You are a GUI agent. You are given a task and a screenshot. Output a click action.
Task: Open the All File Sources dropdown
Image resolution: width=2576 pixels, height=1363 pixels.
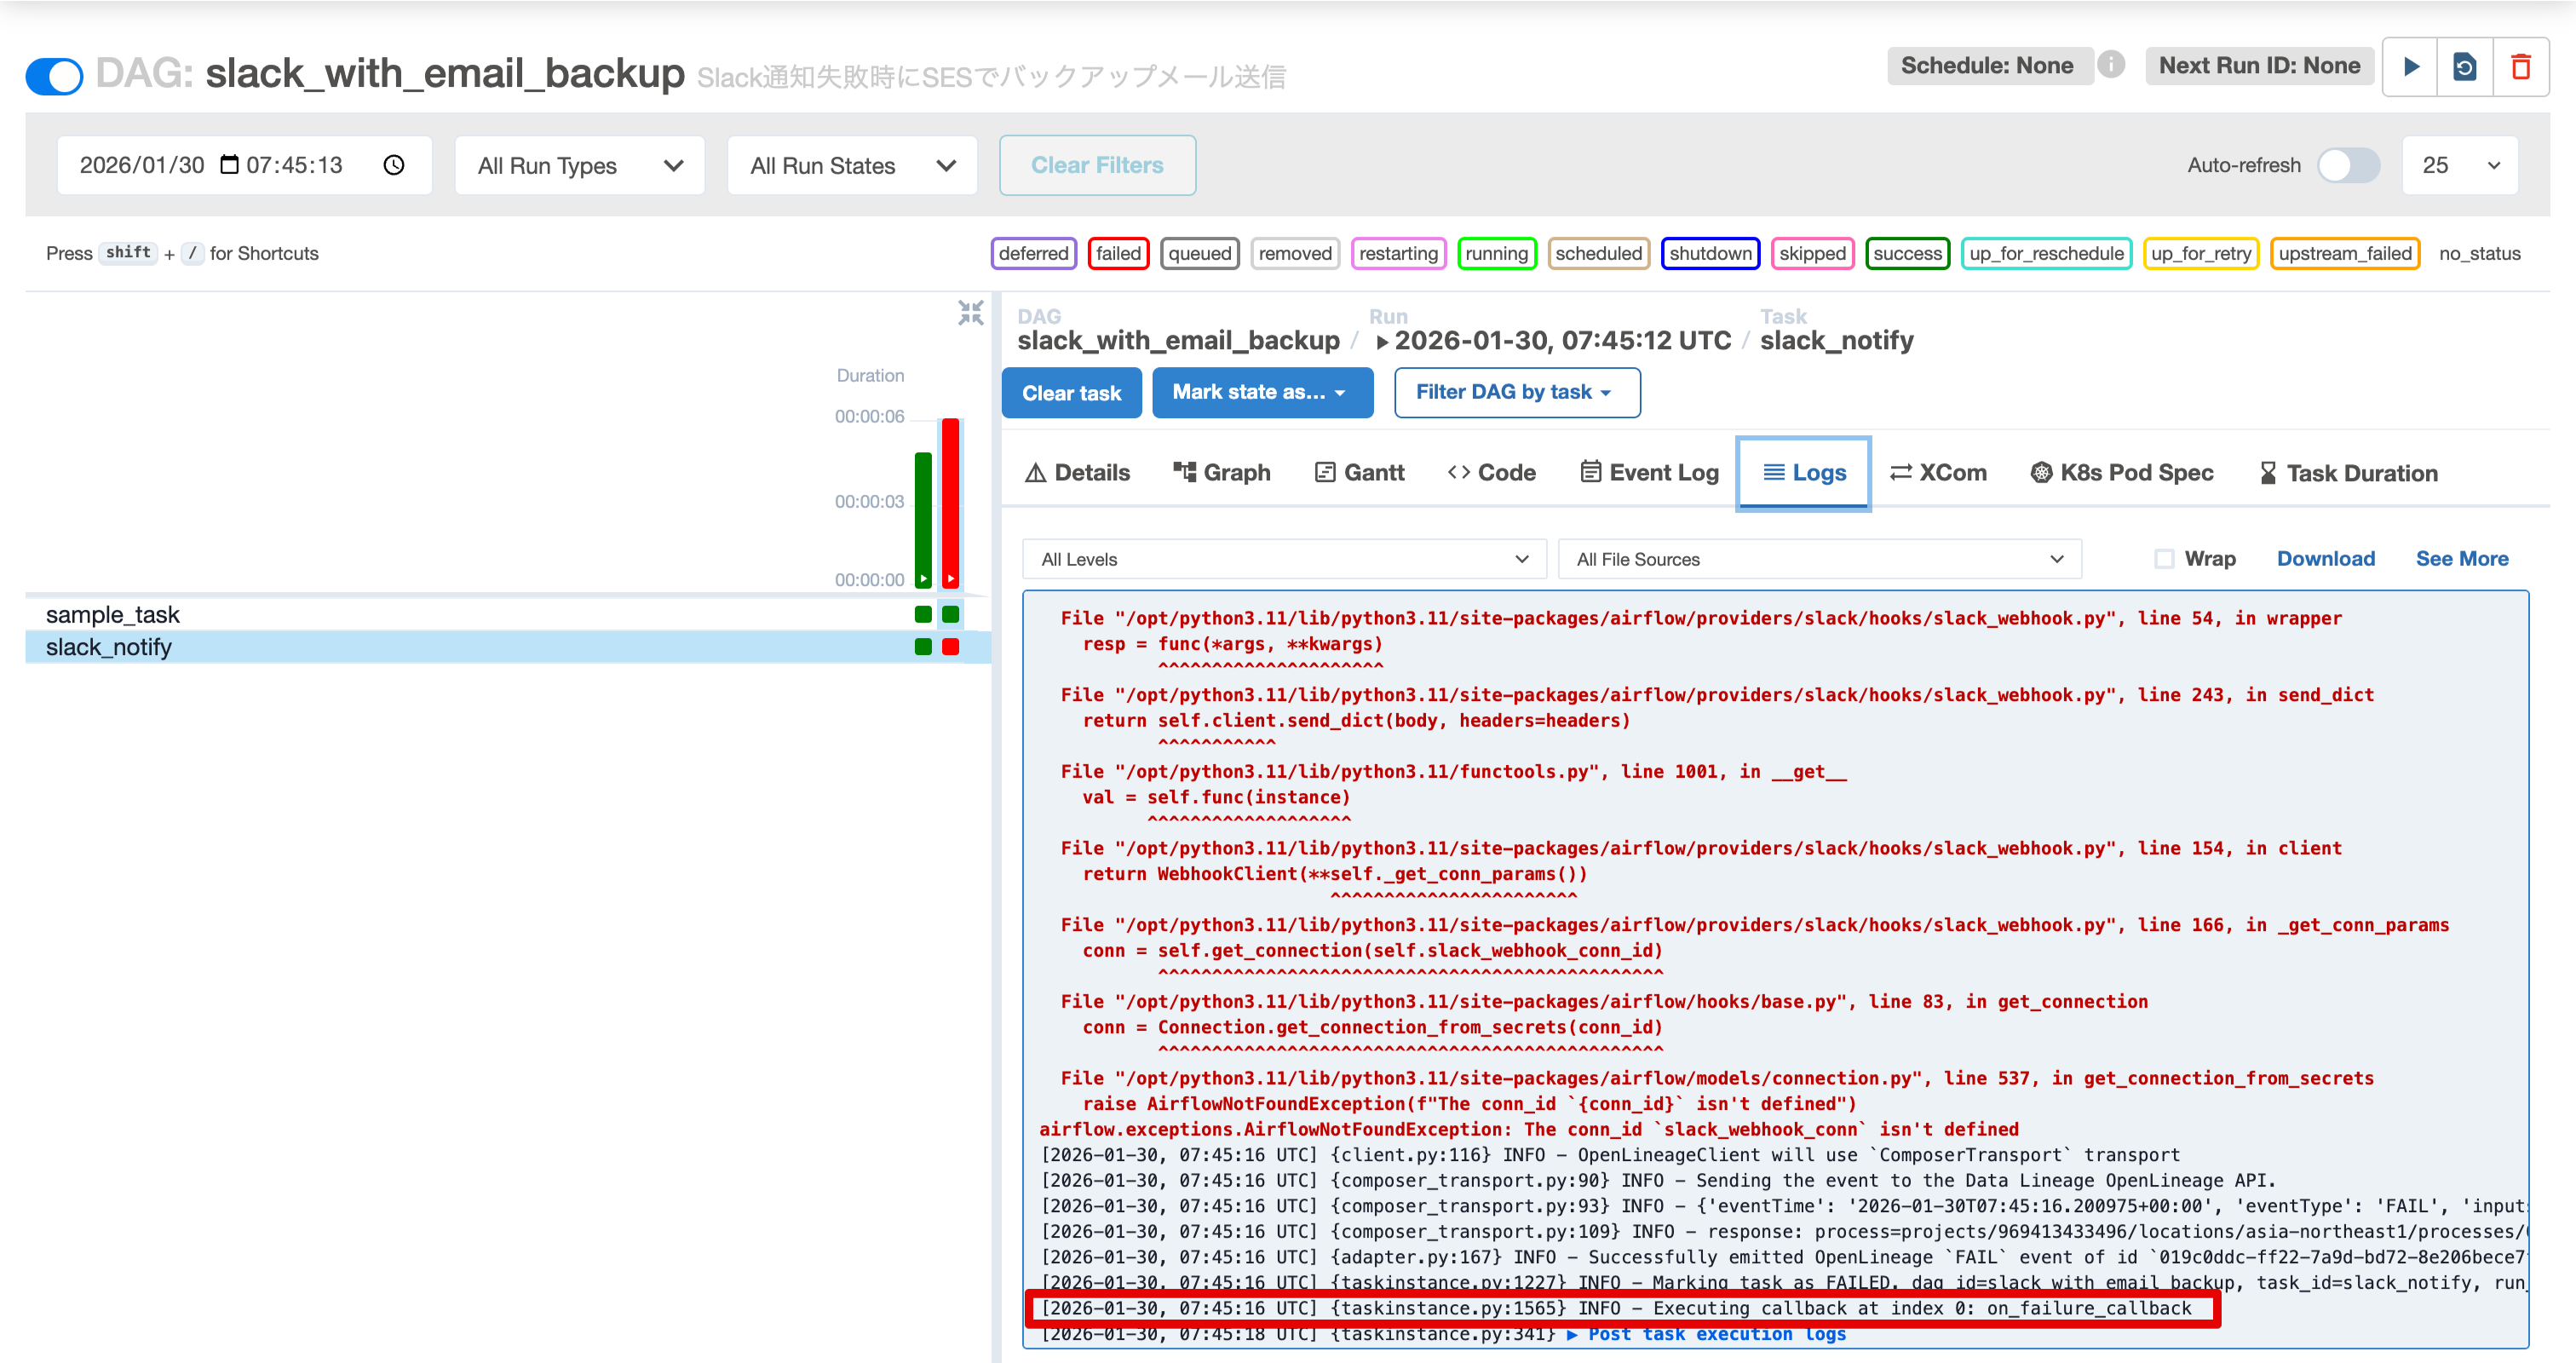[x=1819, y=559]
